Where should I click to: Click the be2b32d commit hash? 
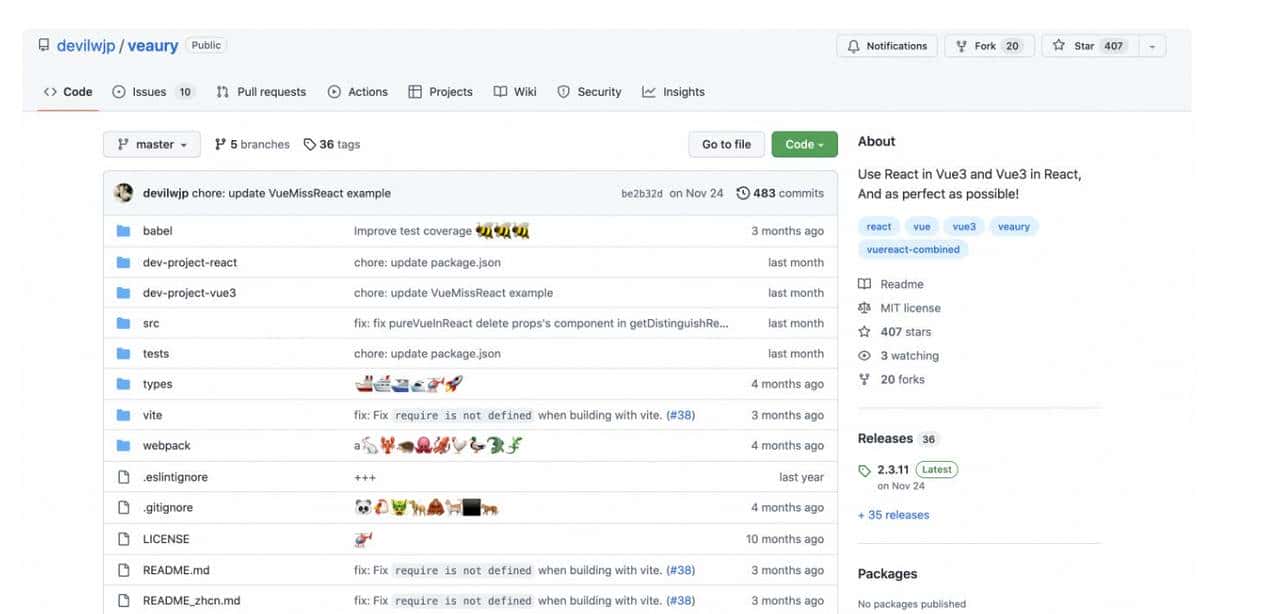coord(641,193)
